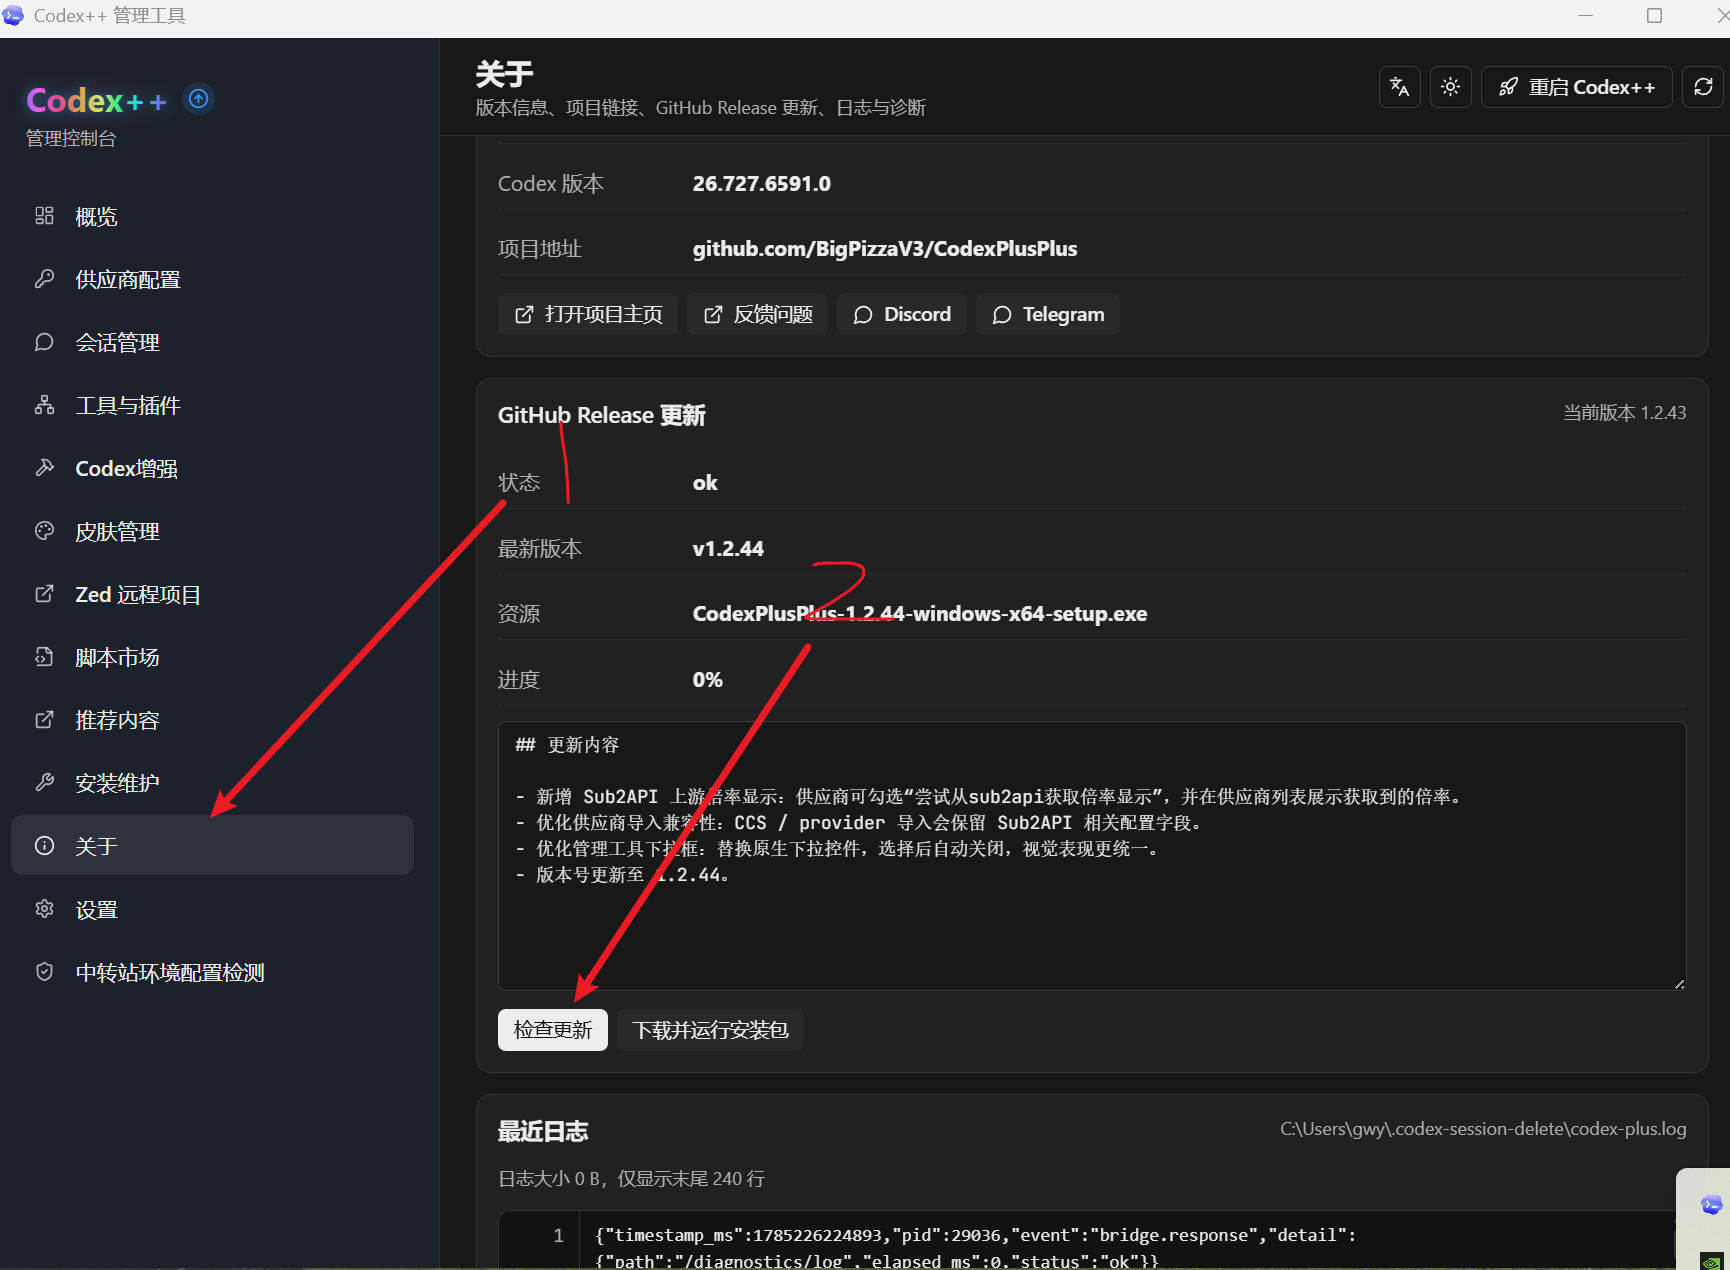Open 中转站环境配置检测 page

pyautogui.click(x=212, y=972)
